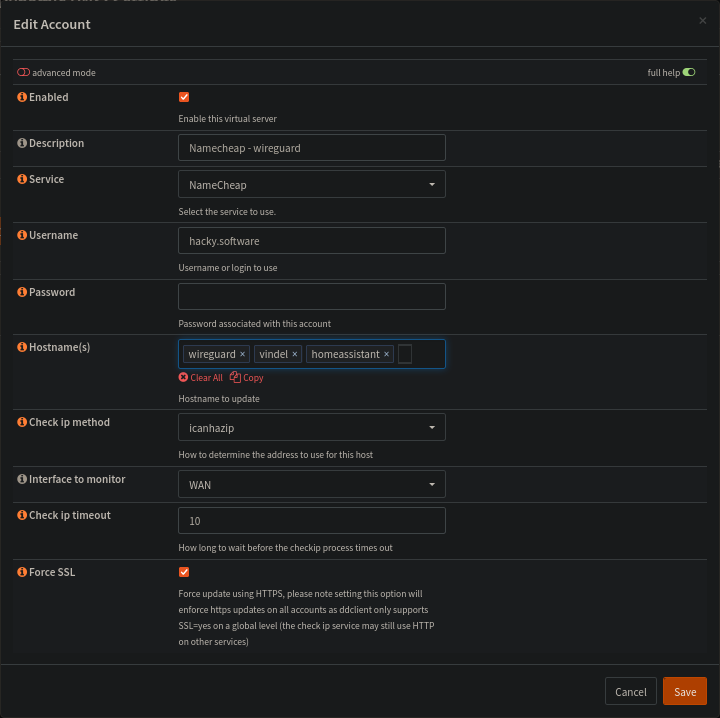The image size is (720, 718).
Task: Expand the Check ip method dropdown
Action: click(311, 427)
